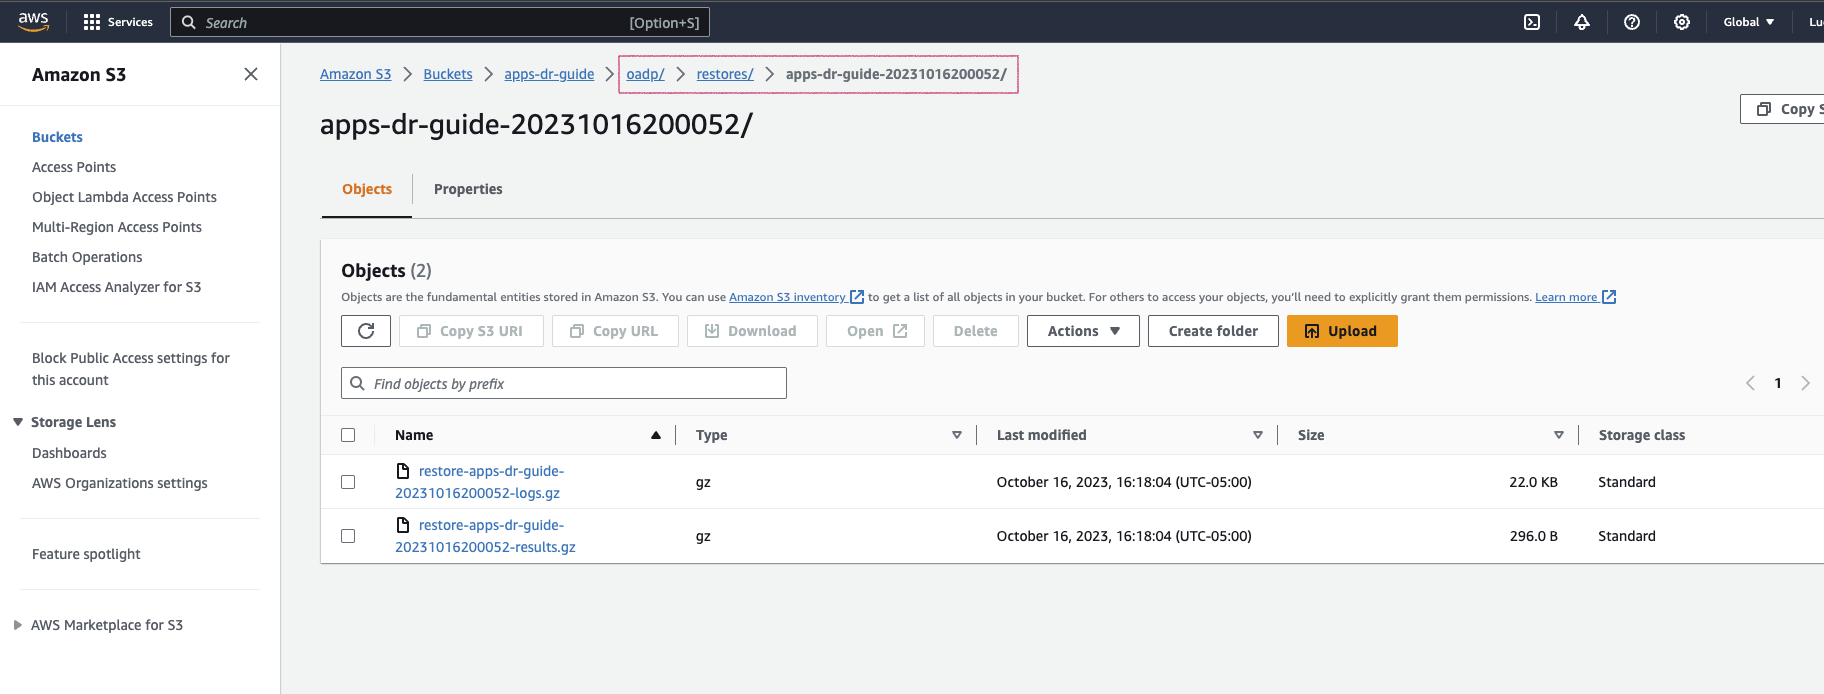This screenshot has width=1824, height=694.
Task: Open the CloudShell terminal icon
Action: coord(1532,22)
